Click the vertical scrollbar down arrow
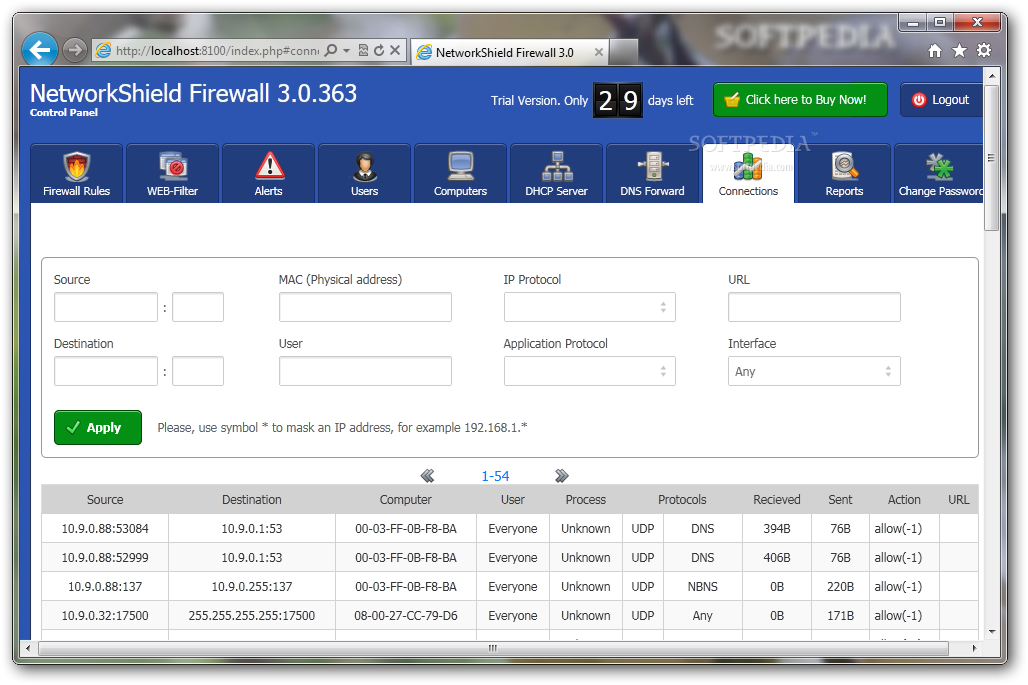The height and width of the screenshot is (685, 1028). point(991,631)
